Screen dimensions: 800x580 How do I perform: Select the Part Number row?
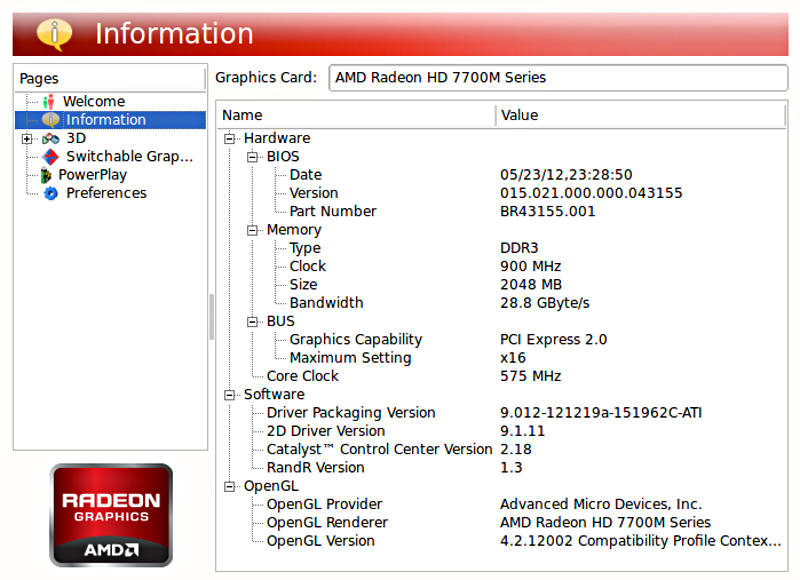pyautogui.click(x=504, y=212)
